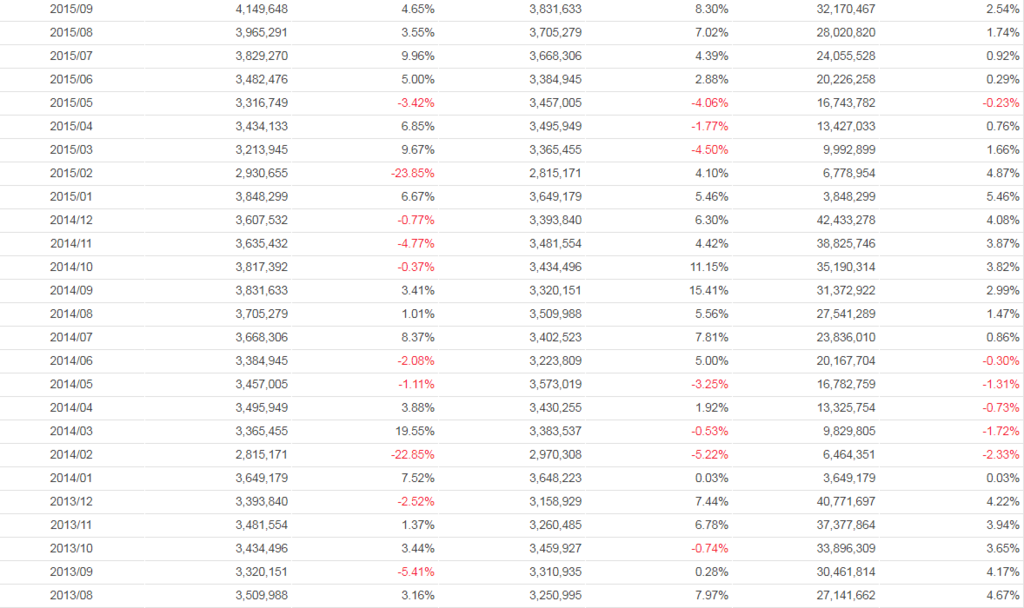Screen dimensions: 1024x608
Task: Click the 2015/09 date cell
Action: click(x=71, y=9)
